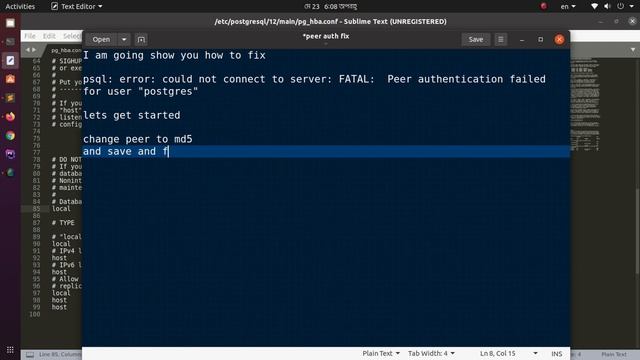The height and width of the screenshot is (360, 640).
Task: Click the Sublime Text minimap
Action: coord(584,104)
